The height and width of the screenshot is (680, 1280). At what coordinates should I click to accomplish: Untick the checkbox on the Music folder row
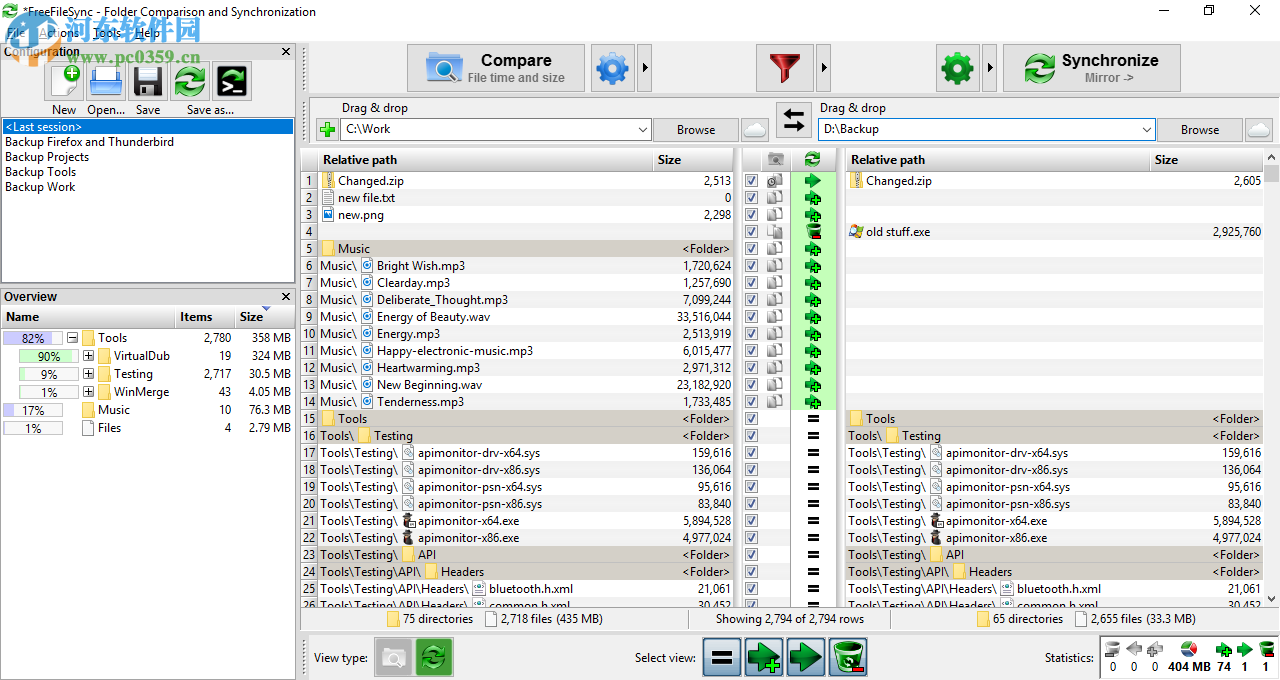point(751,248)
